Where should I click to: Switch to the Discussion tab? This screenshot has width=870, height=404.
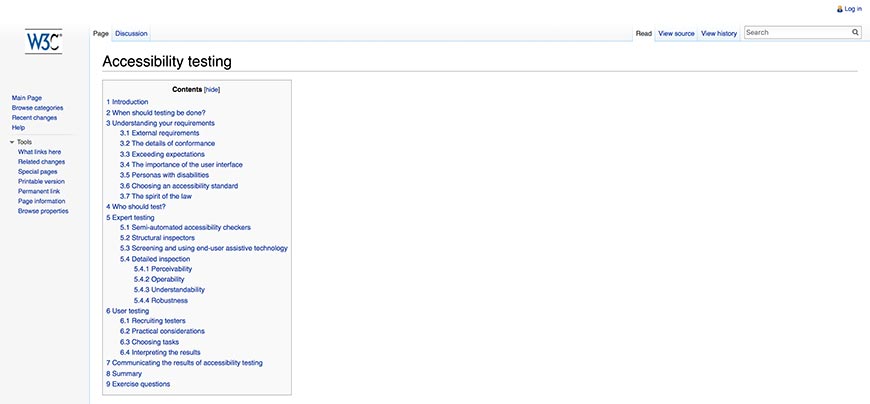click(131, 33)
